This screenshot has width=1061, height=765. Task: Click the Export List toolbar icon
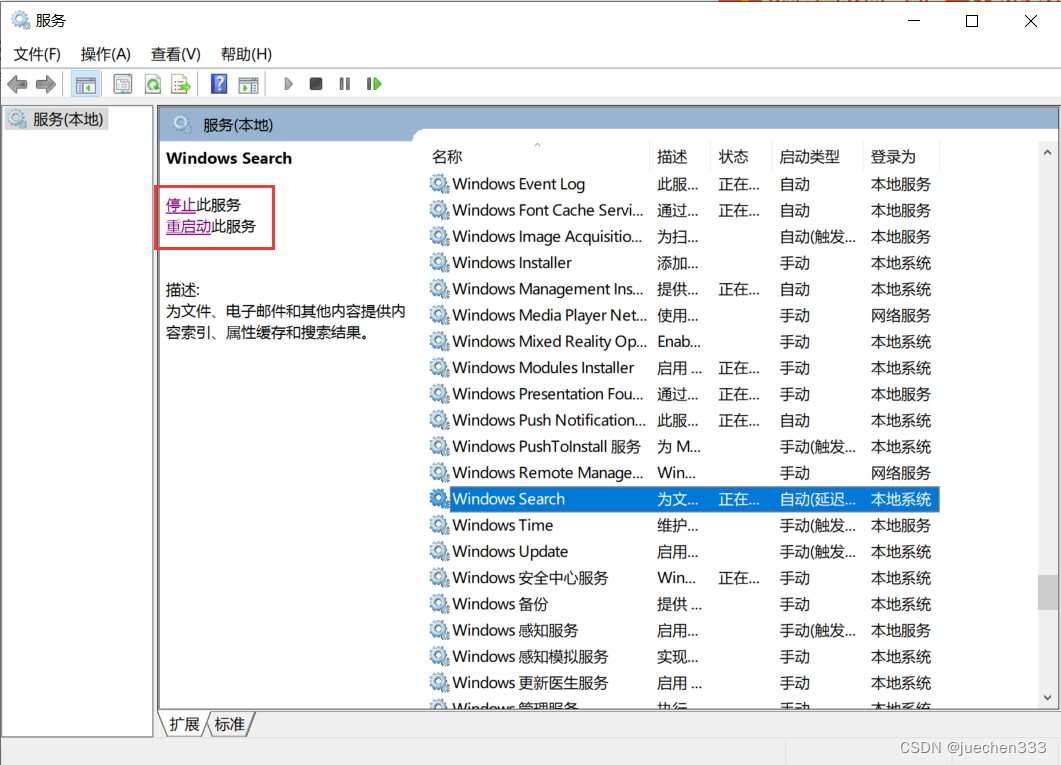[181, 85]
